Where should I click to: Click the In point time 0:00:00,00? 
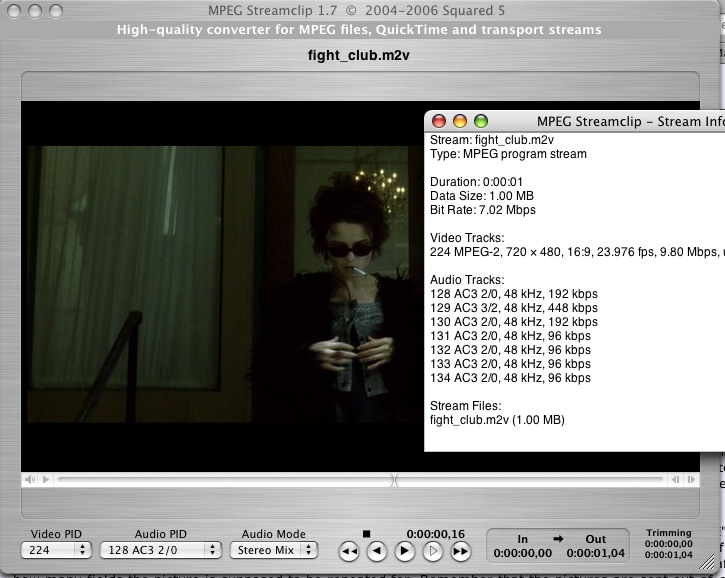pos(522,553)
